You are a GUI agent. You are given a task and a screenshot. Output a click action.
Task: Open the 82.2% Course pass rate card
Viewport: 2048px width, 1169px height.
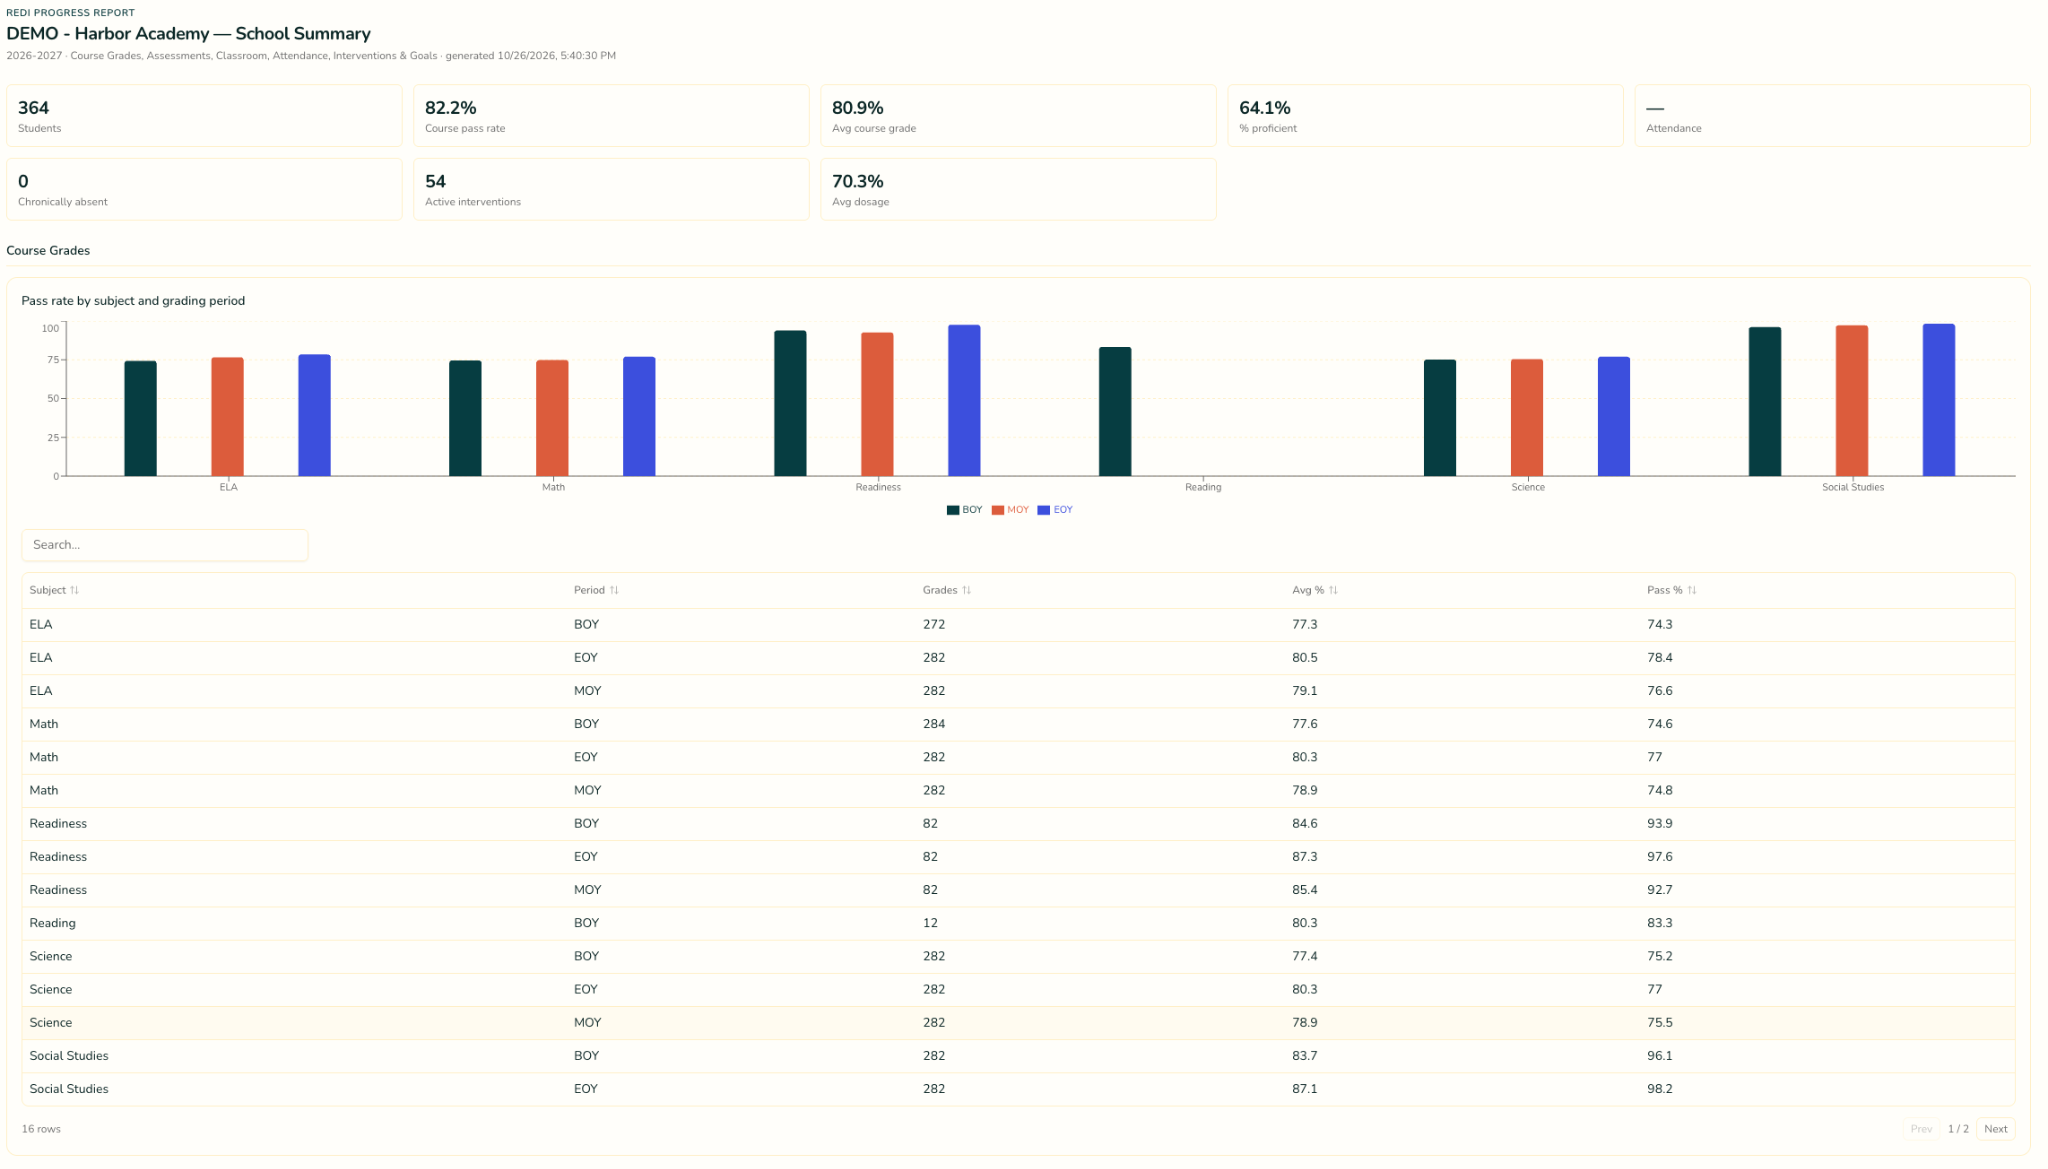[x=611, y=116]
